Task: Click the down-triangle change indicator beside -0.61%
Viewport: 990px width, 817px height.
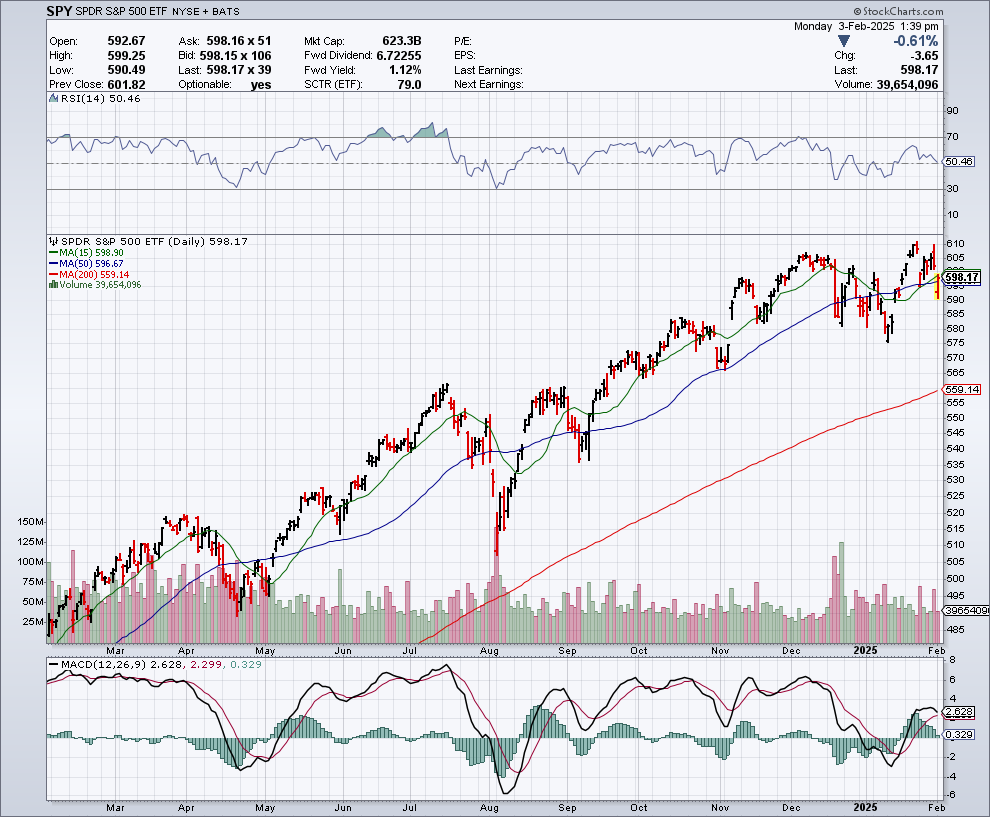Action: coord(844,41)
